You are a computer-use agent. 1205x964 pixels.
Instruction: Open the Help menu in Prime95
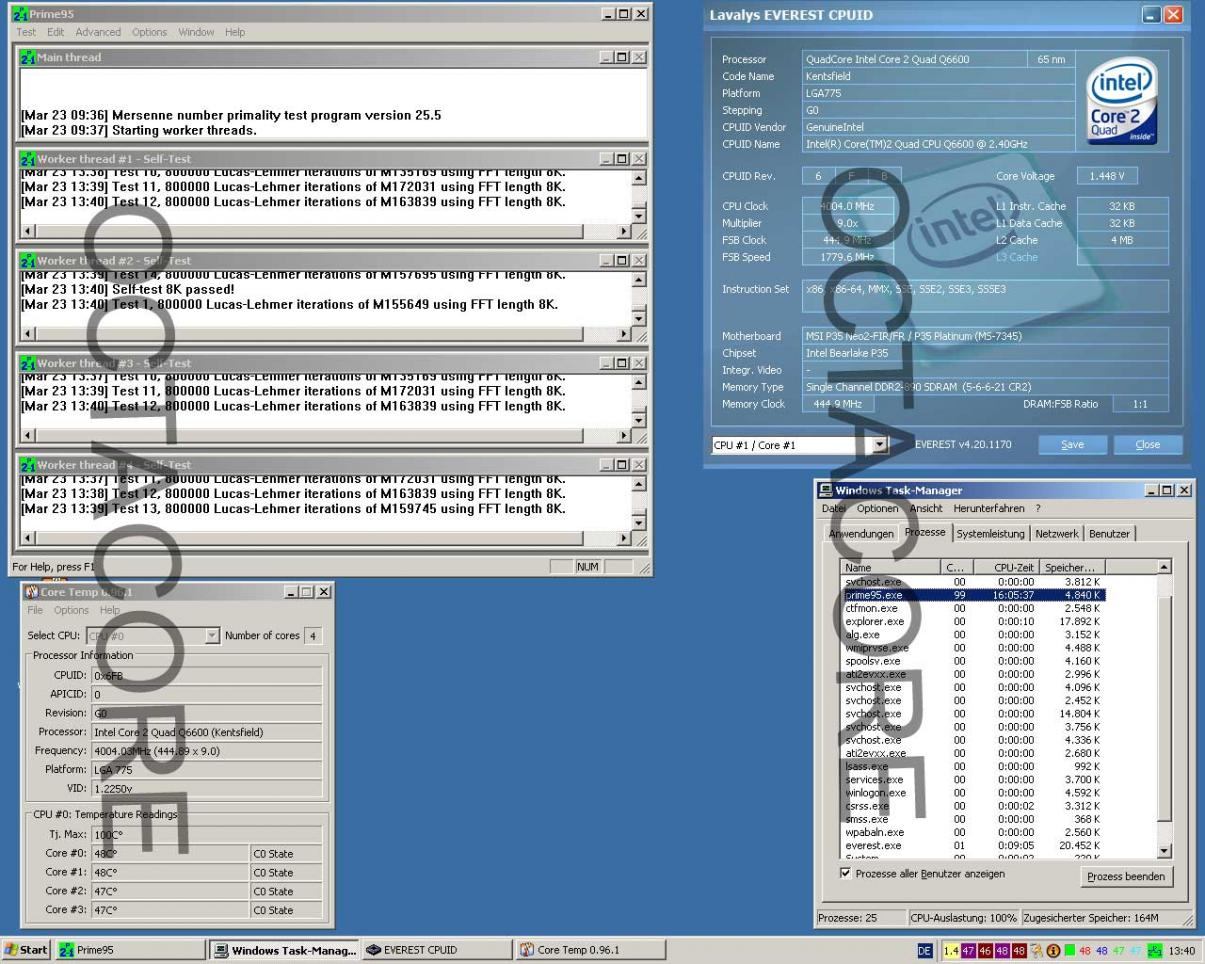coord(235,32)
